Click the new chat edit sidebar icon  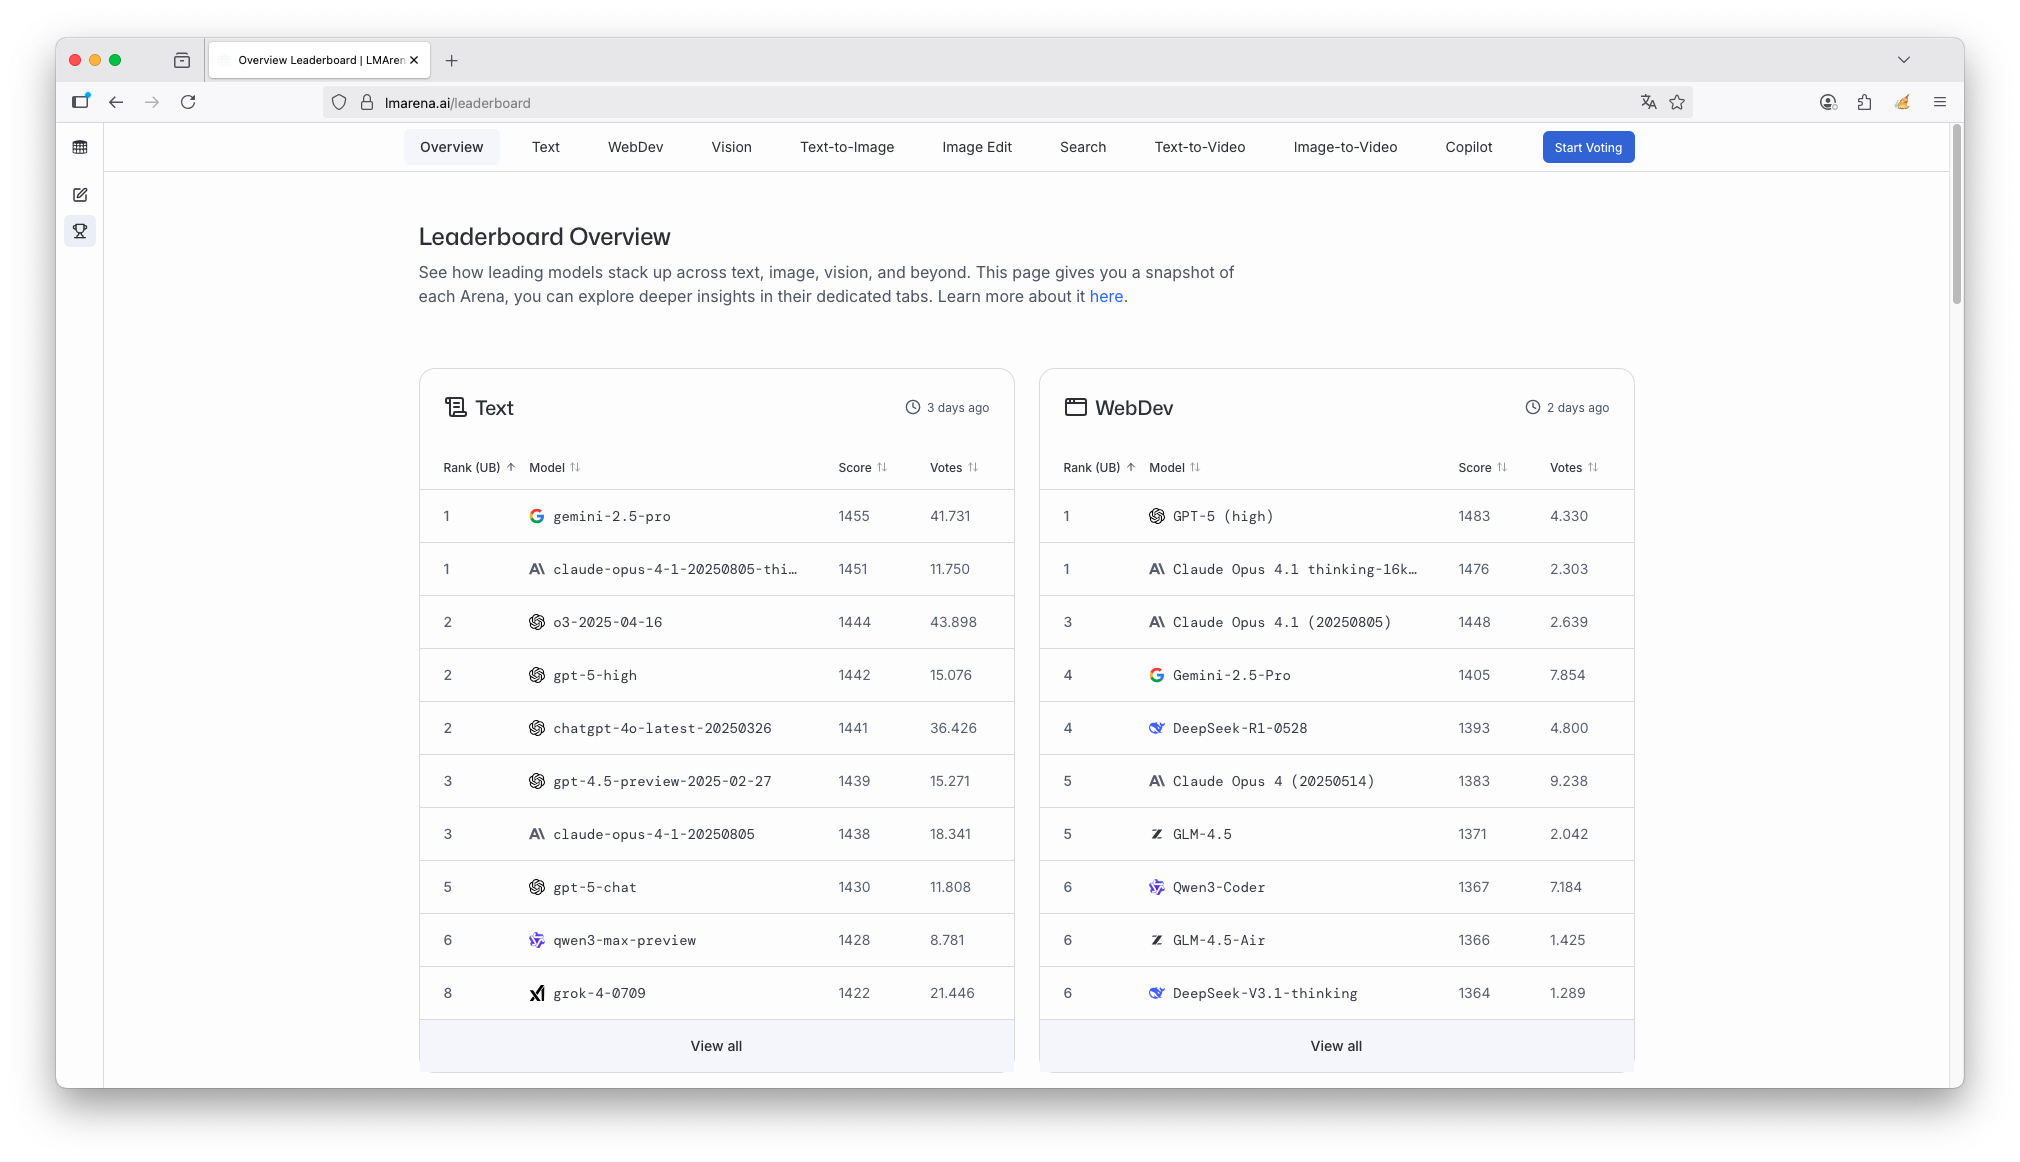[80, 195]
